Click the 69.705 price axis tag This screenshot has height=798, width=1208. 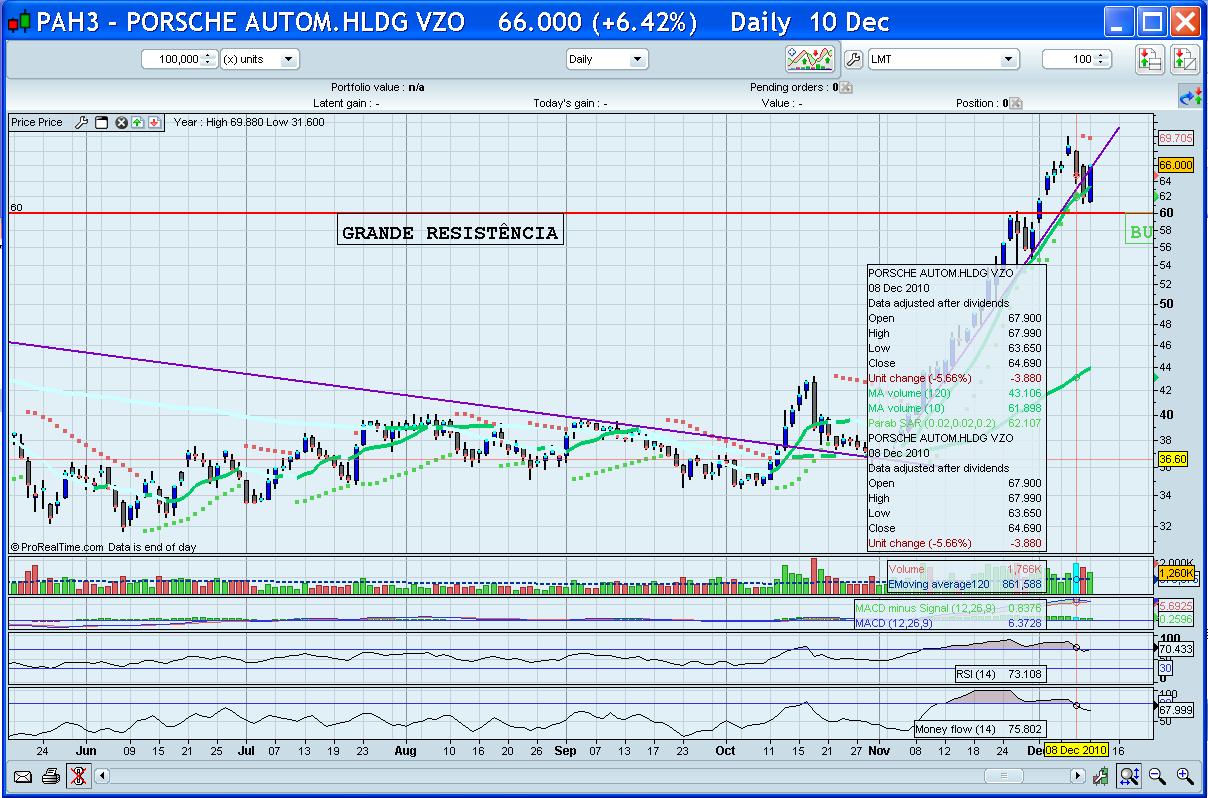1176,138
